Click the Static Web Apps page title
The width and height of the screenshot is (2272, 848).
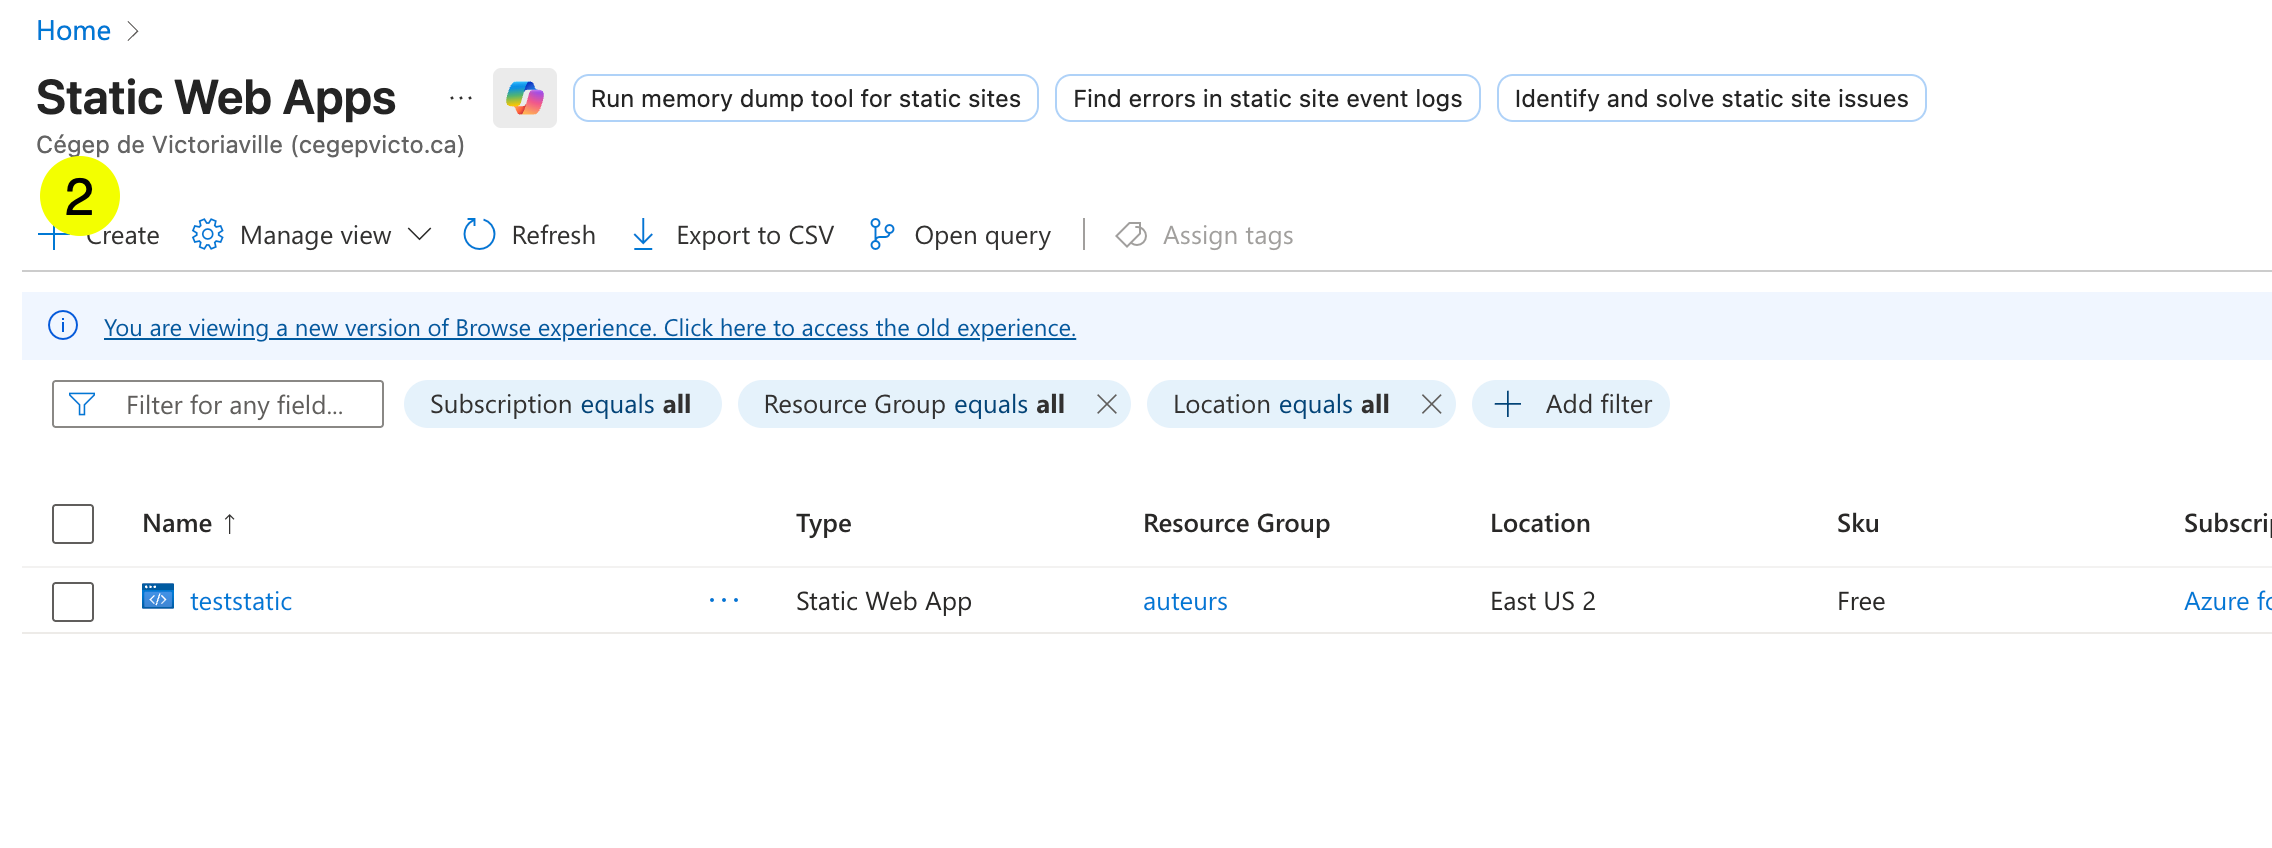point(216,98)
